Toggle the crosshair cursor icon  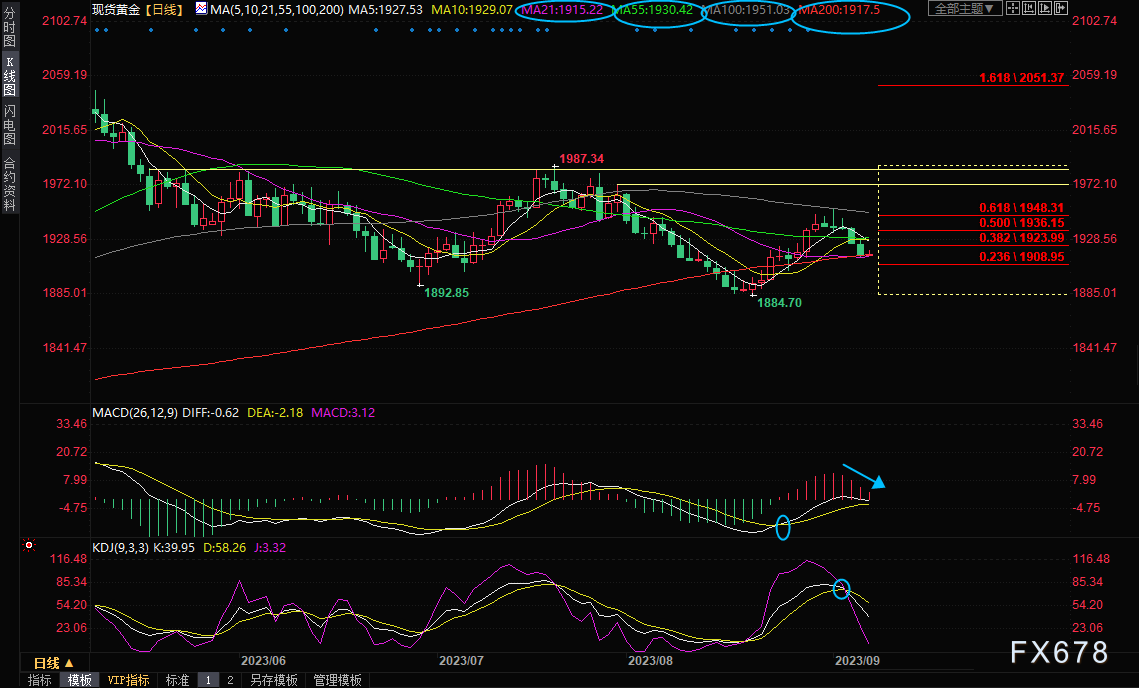(x=1013, y=9)
